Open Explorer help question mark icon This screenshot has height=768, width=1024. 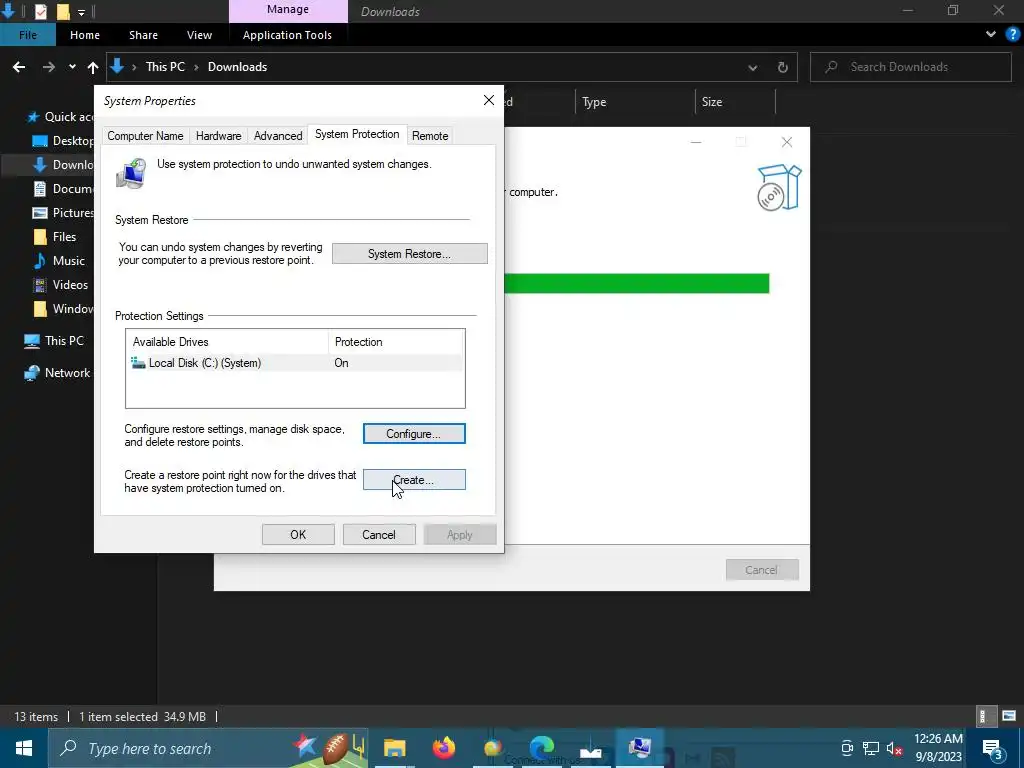point(1012,34)
